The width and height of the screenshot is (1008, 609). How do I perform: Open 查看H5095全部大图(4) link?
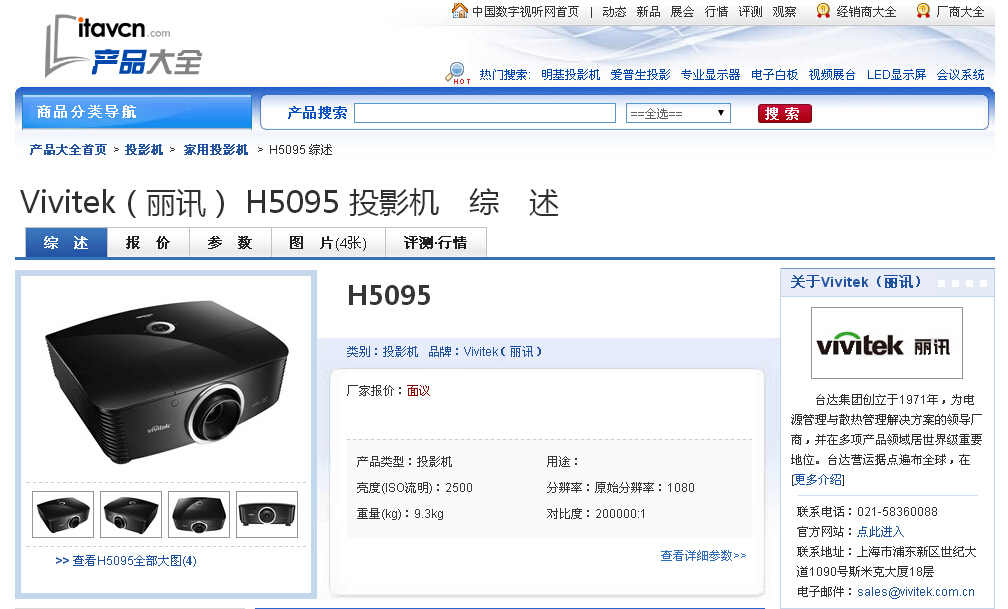point(126,561)
